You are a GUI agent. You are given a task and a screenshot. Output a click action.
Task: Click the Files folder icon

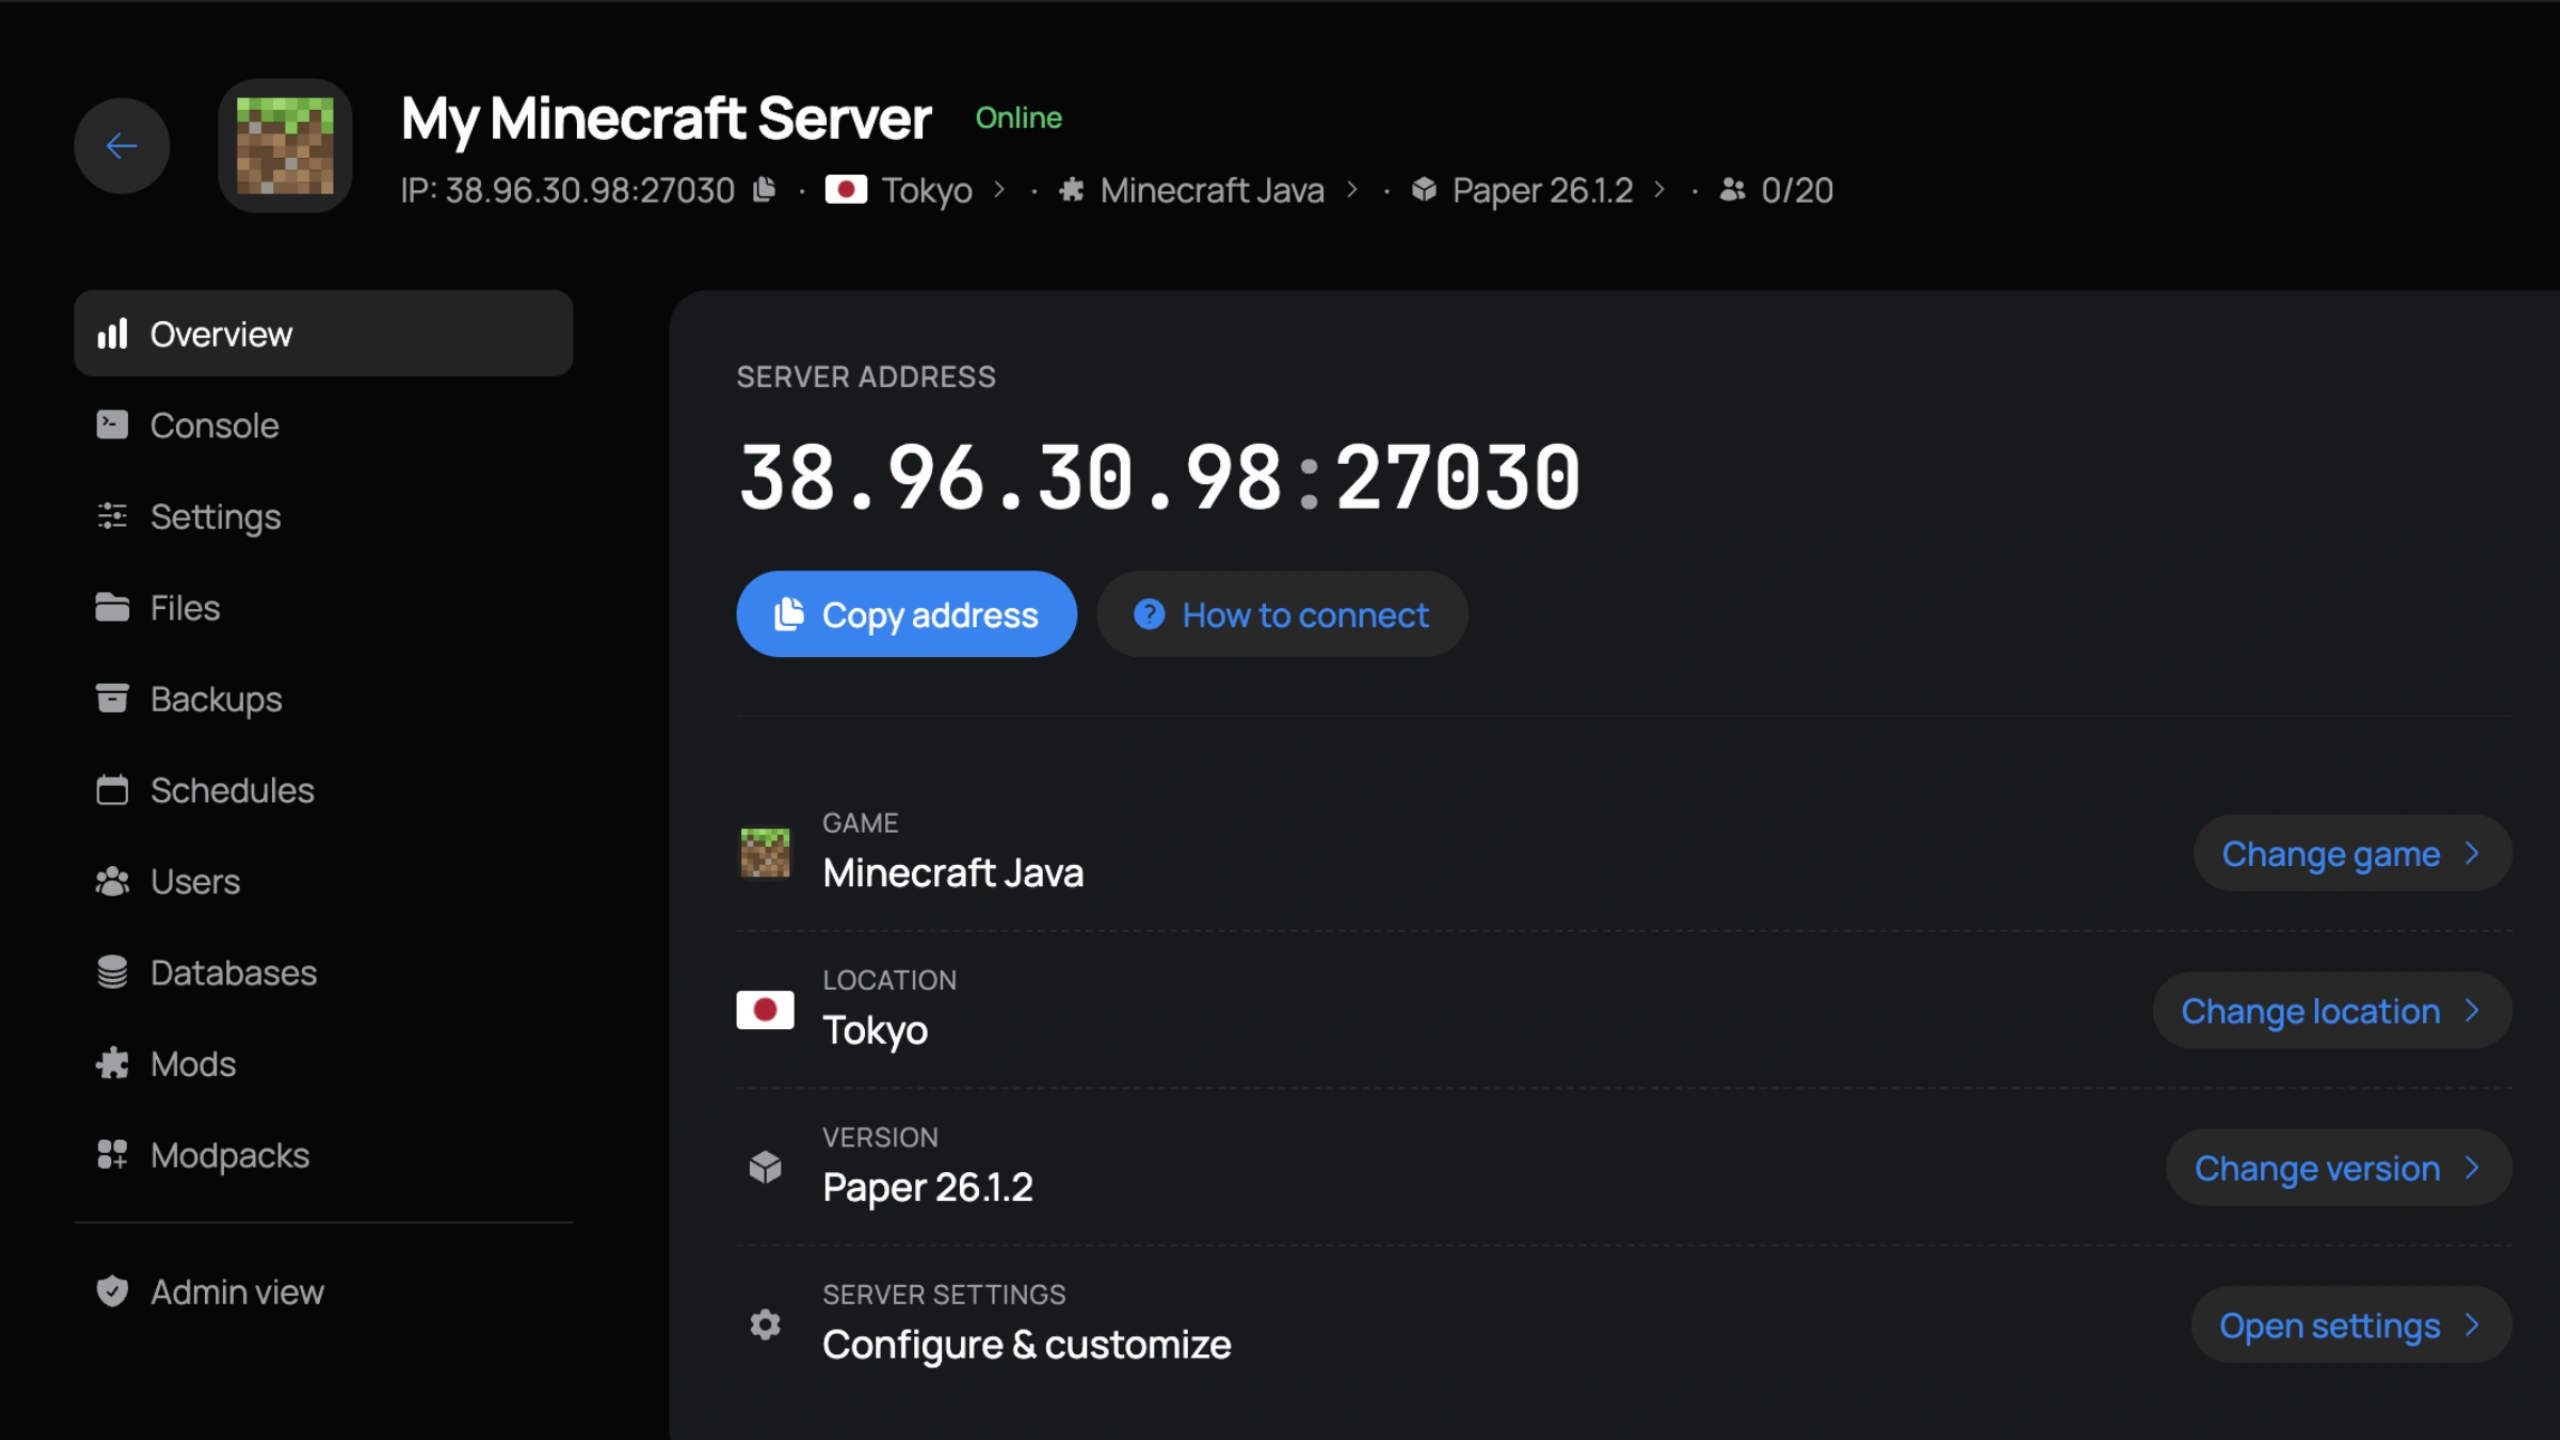tap(112, 607)
